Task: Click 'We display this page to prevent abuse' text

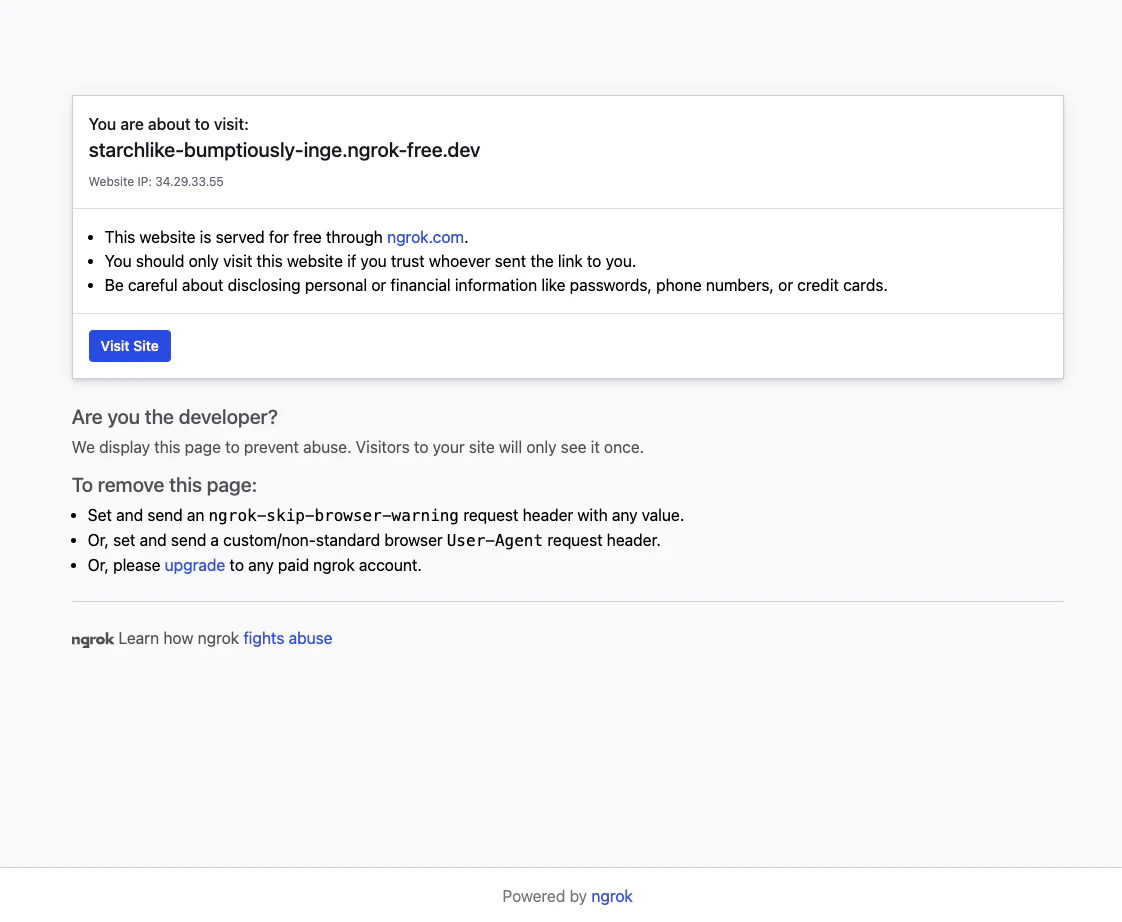Action: coord(358,447)
